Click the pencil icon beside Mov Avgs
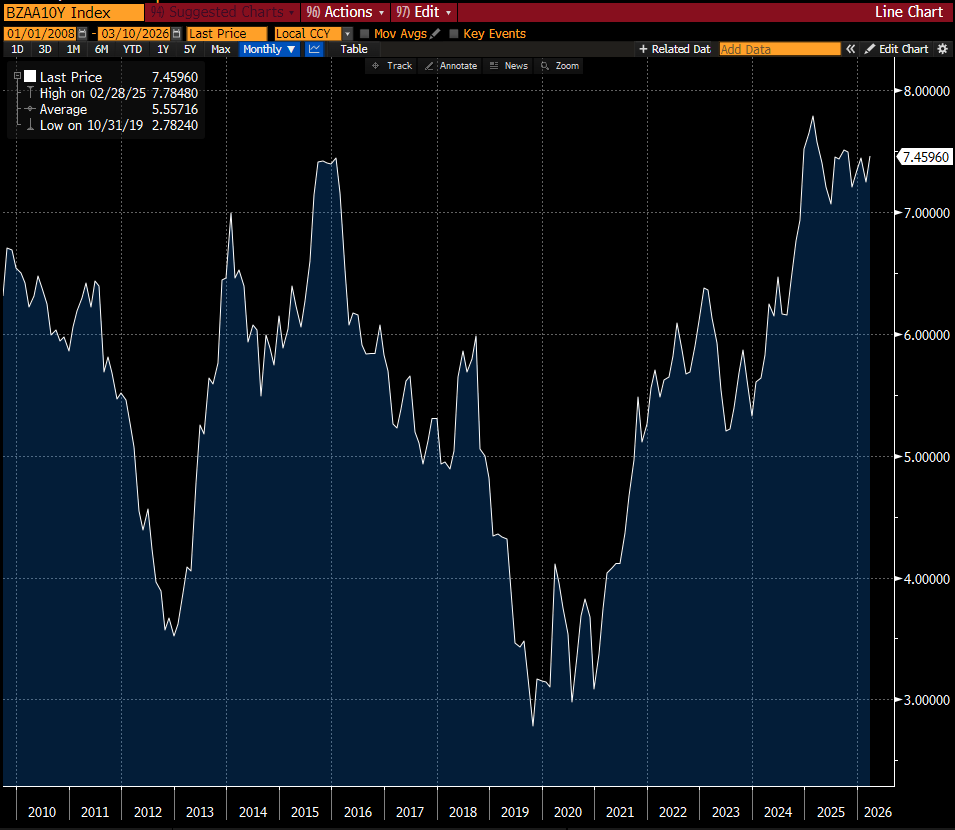The image size is (955, 830). pyautogui.click(x=435, y=33)
